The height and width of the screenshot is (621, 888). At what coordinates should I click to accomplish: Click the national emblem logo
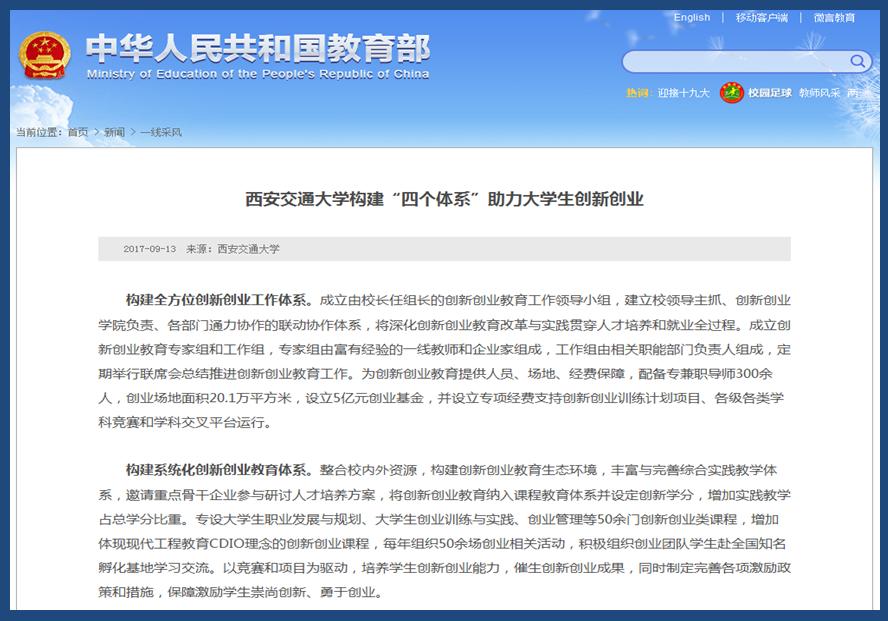coord(45,55)
